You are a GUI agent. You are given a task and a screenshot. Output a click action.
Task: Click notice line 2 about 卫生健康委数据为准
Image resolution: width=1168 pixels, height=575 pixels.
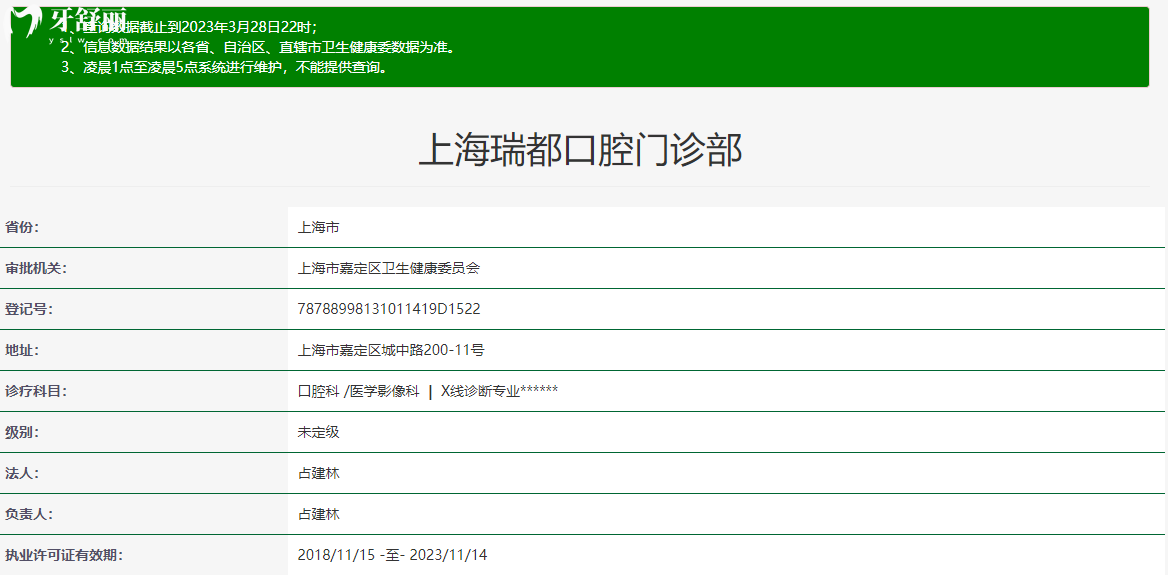click(258, 48)
